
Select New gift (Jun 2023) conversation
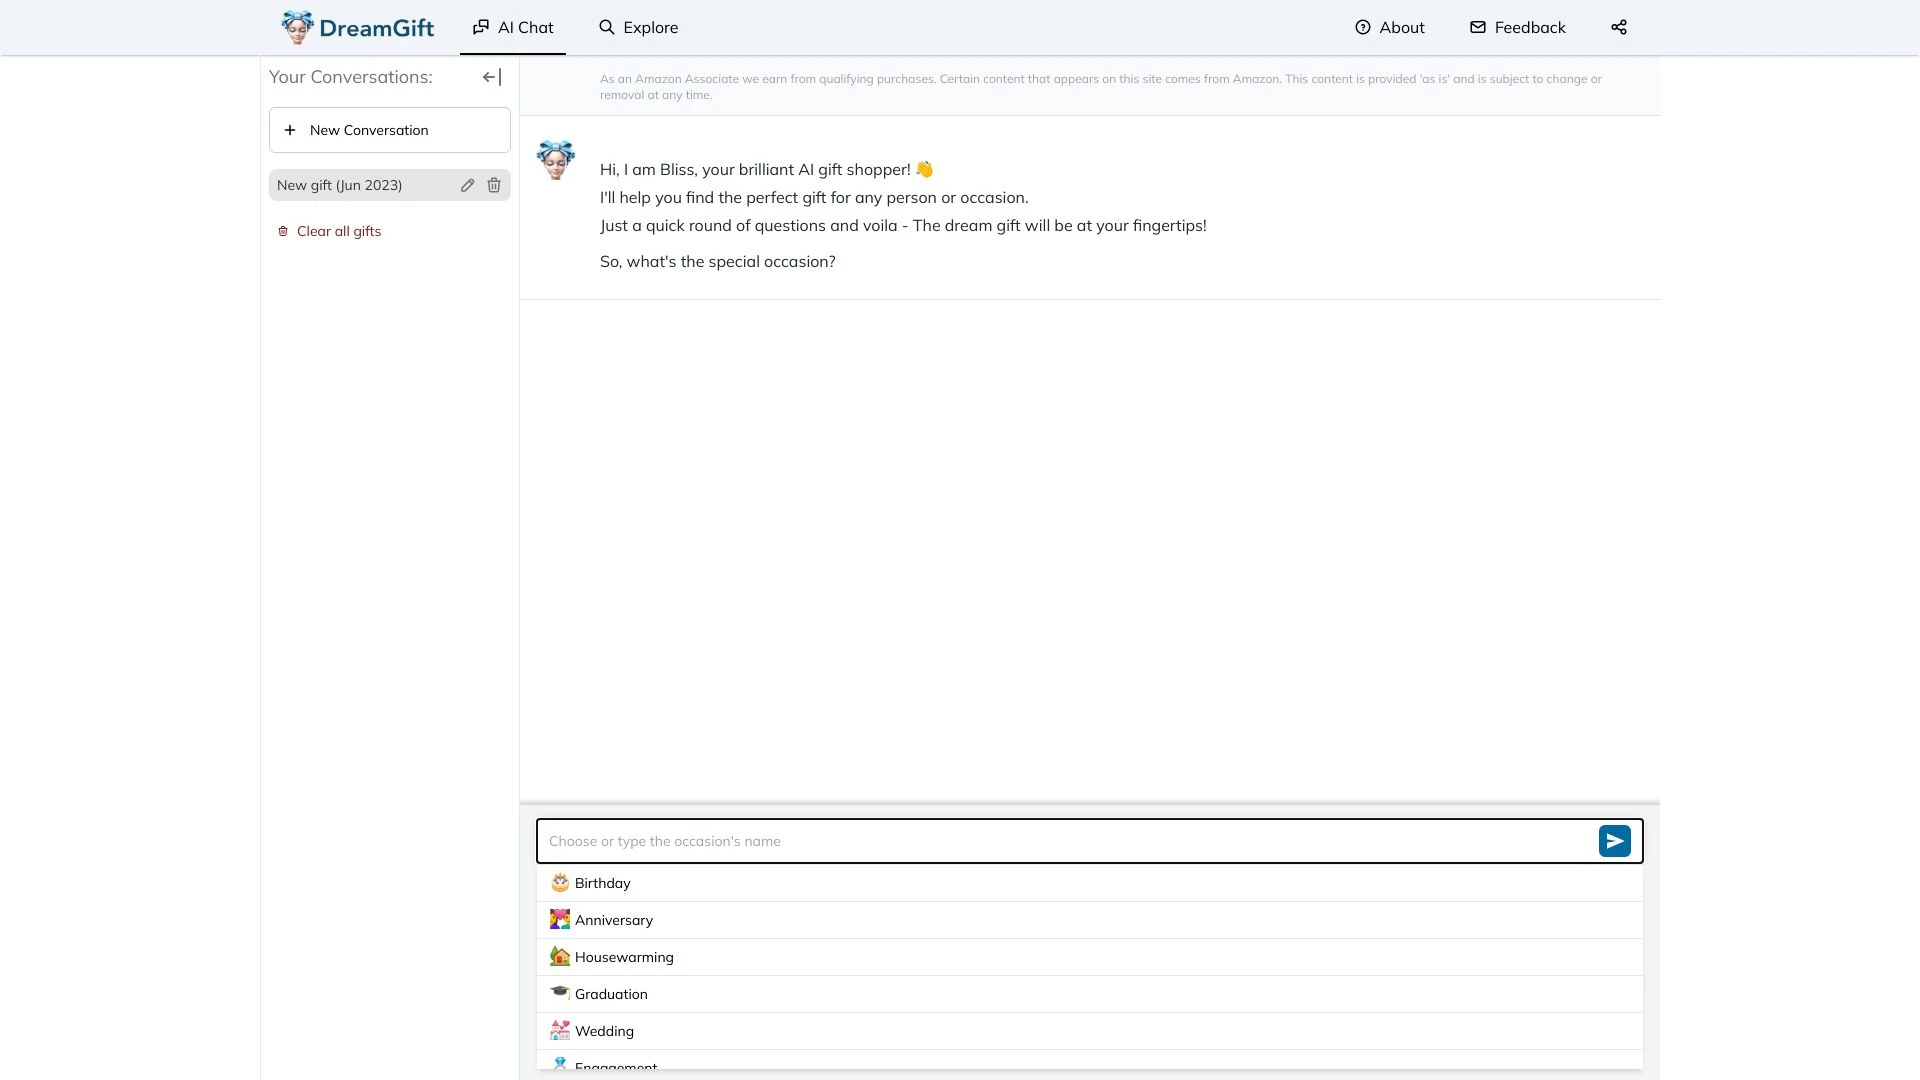click(340, 185)
